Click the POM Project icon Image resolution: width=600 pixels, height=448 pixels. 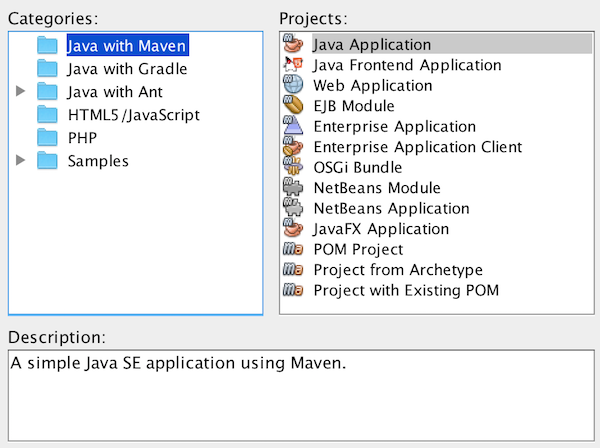293,250
